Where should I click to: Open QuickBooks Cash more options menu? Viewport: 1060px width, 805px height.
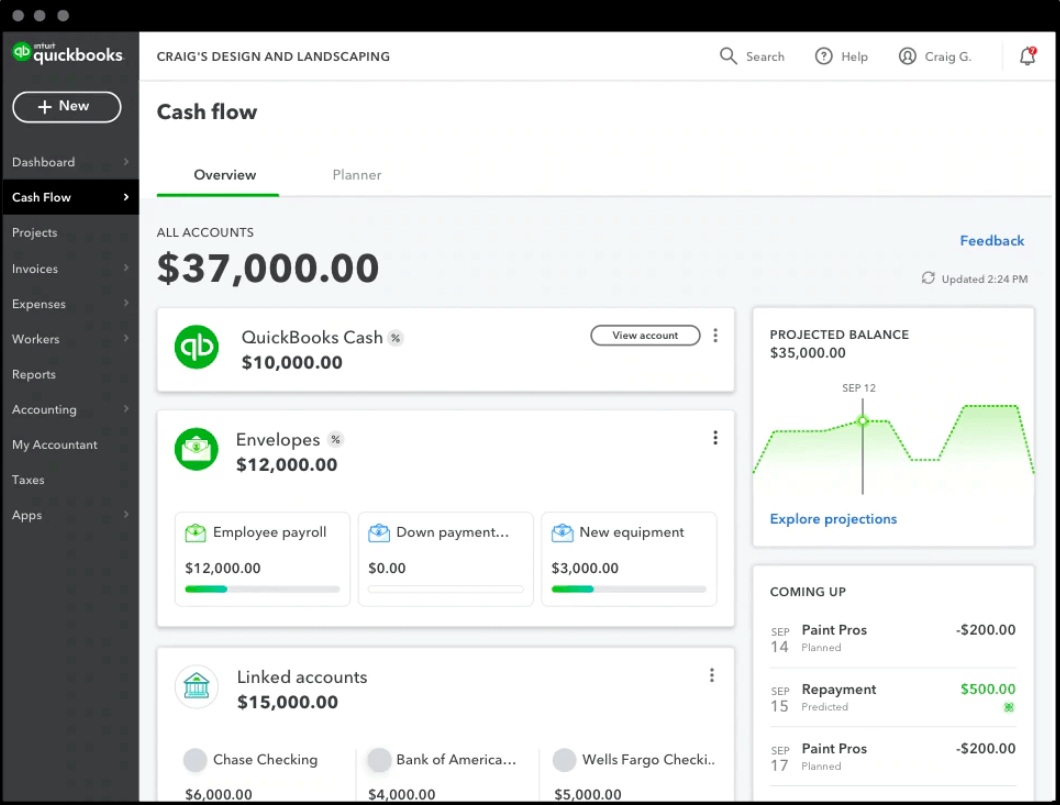click(715, 335)
